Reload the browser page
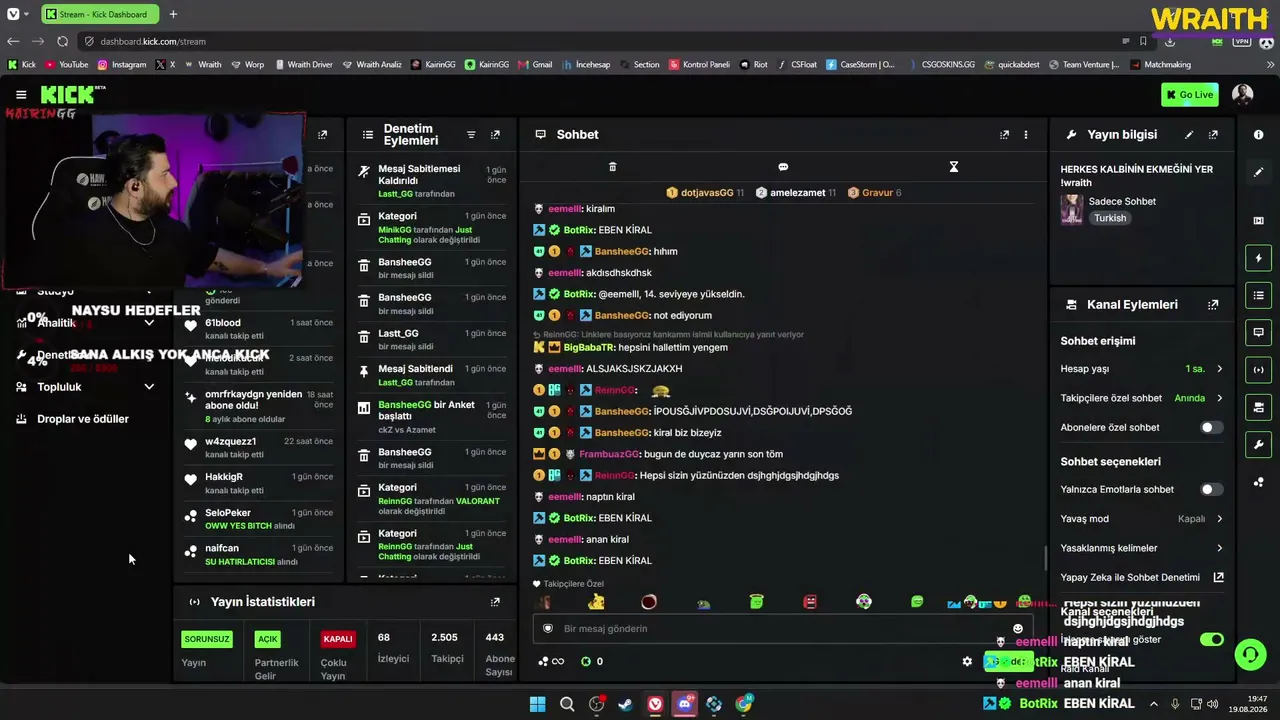The width and height of the screenshot is (1280, 720). [62, 41]
